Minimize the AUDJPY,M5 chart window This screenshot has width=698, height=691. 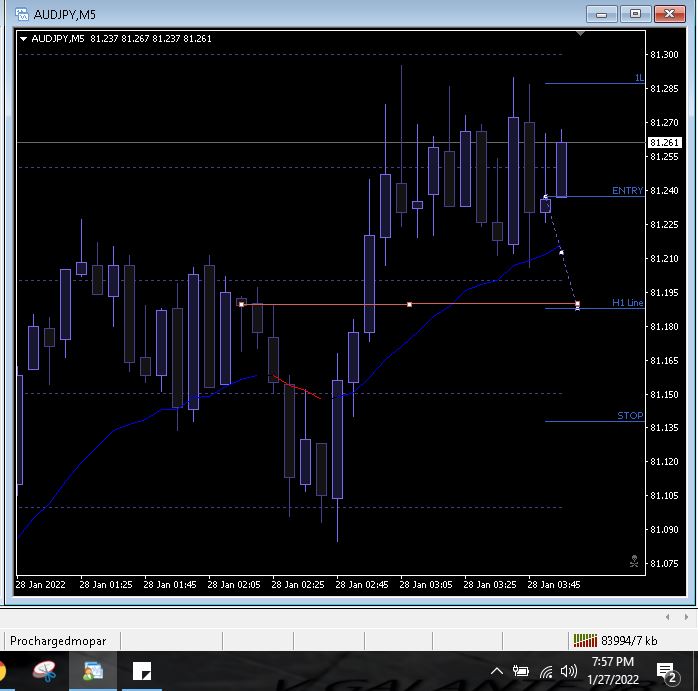pos(601,14)
